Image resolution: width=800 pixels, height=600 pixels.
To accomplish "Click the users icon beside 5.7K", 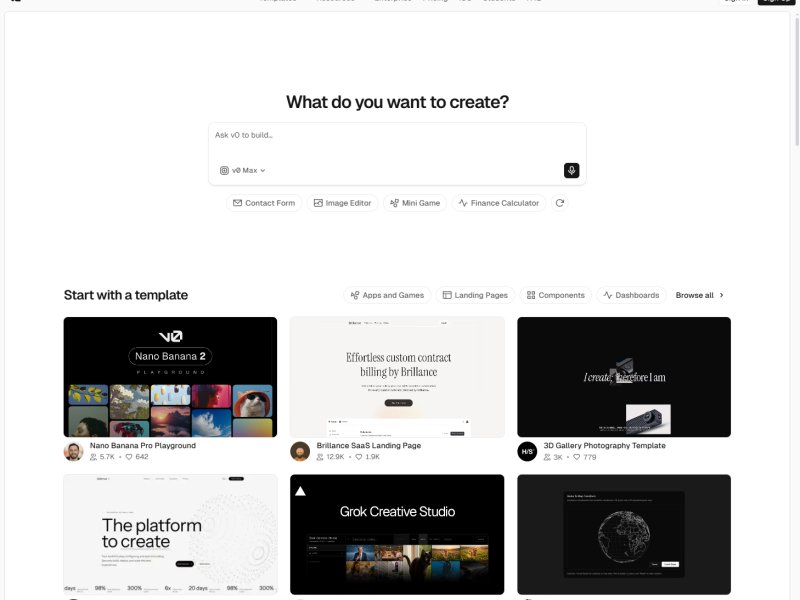I will tap(93, 457).
